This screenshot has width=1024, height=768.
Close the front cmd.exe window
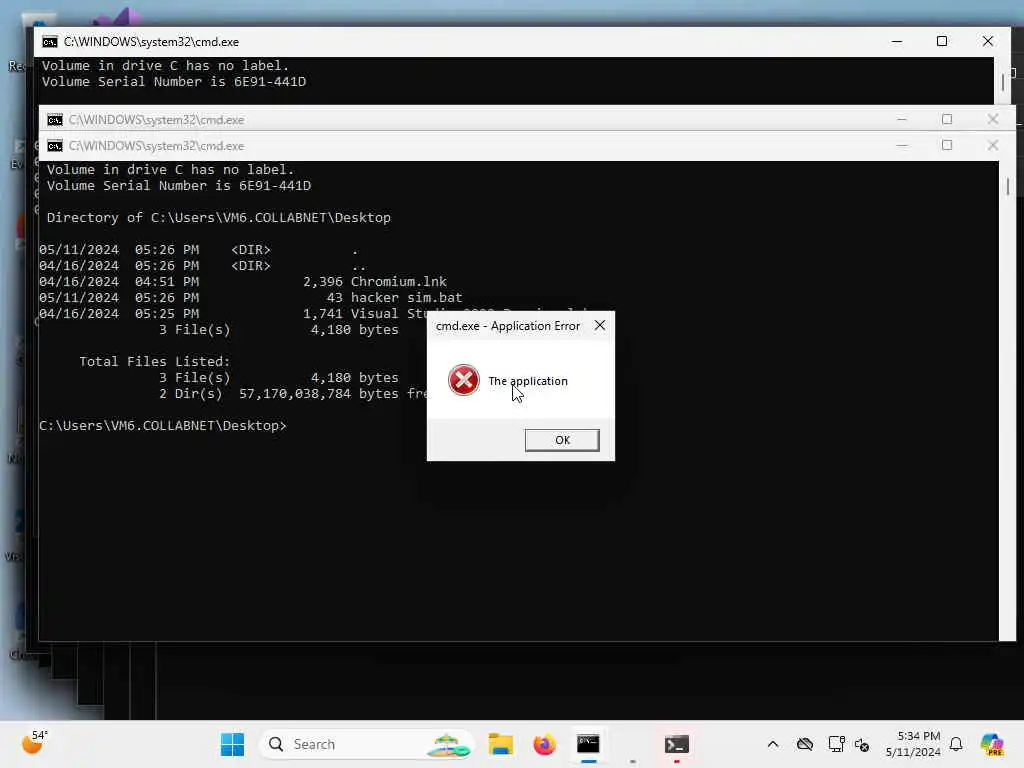993,145
